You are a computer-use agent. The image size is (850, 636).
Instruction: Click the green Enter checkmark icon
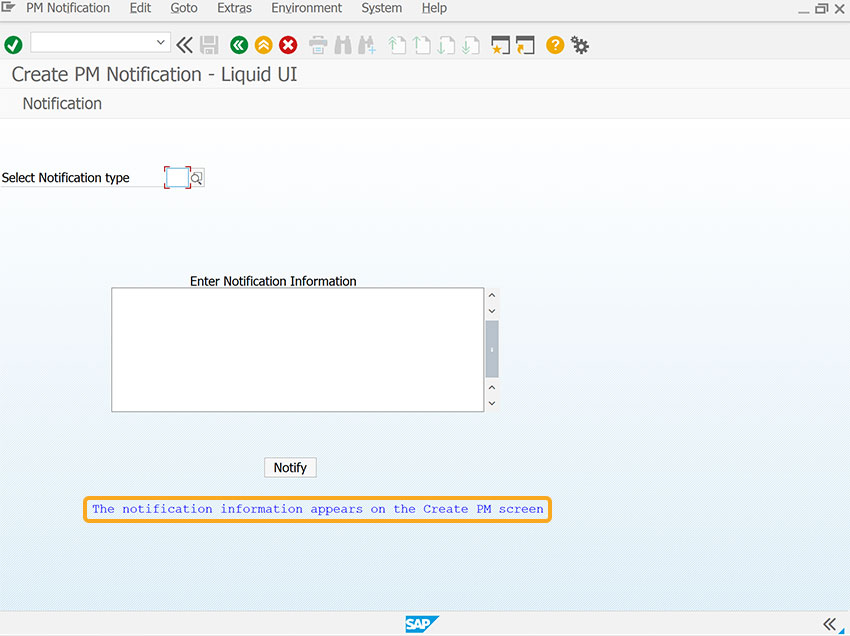click(13, 45)
